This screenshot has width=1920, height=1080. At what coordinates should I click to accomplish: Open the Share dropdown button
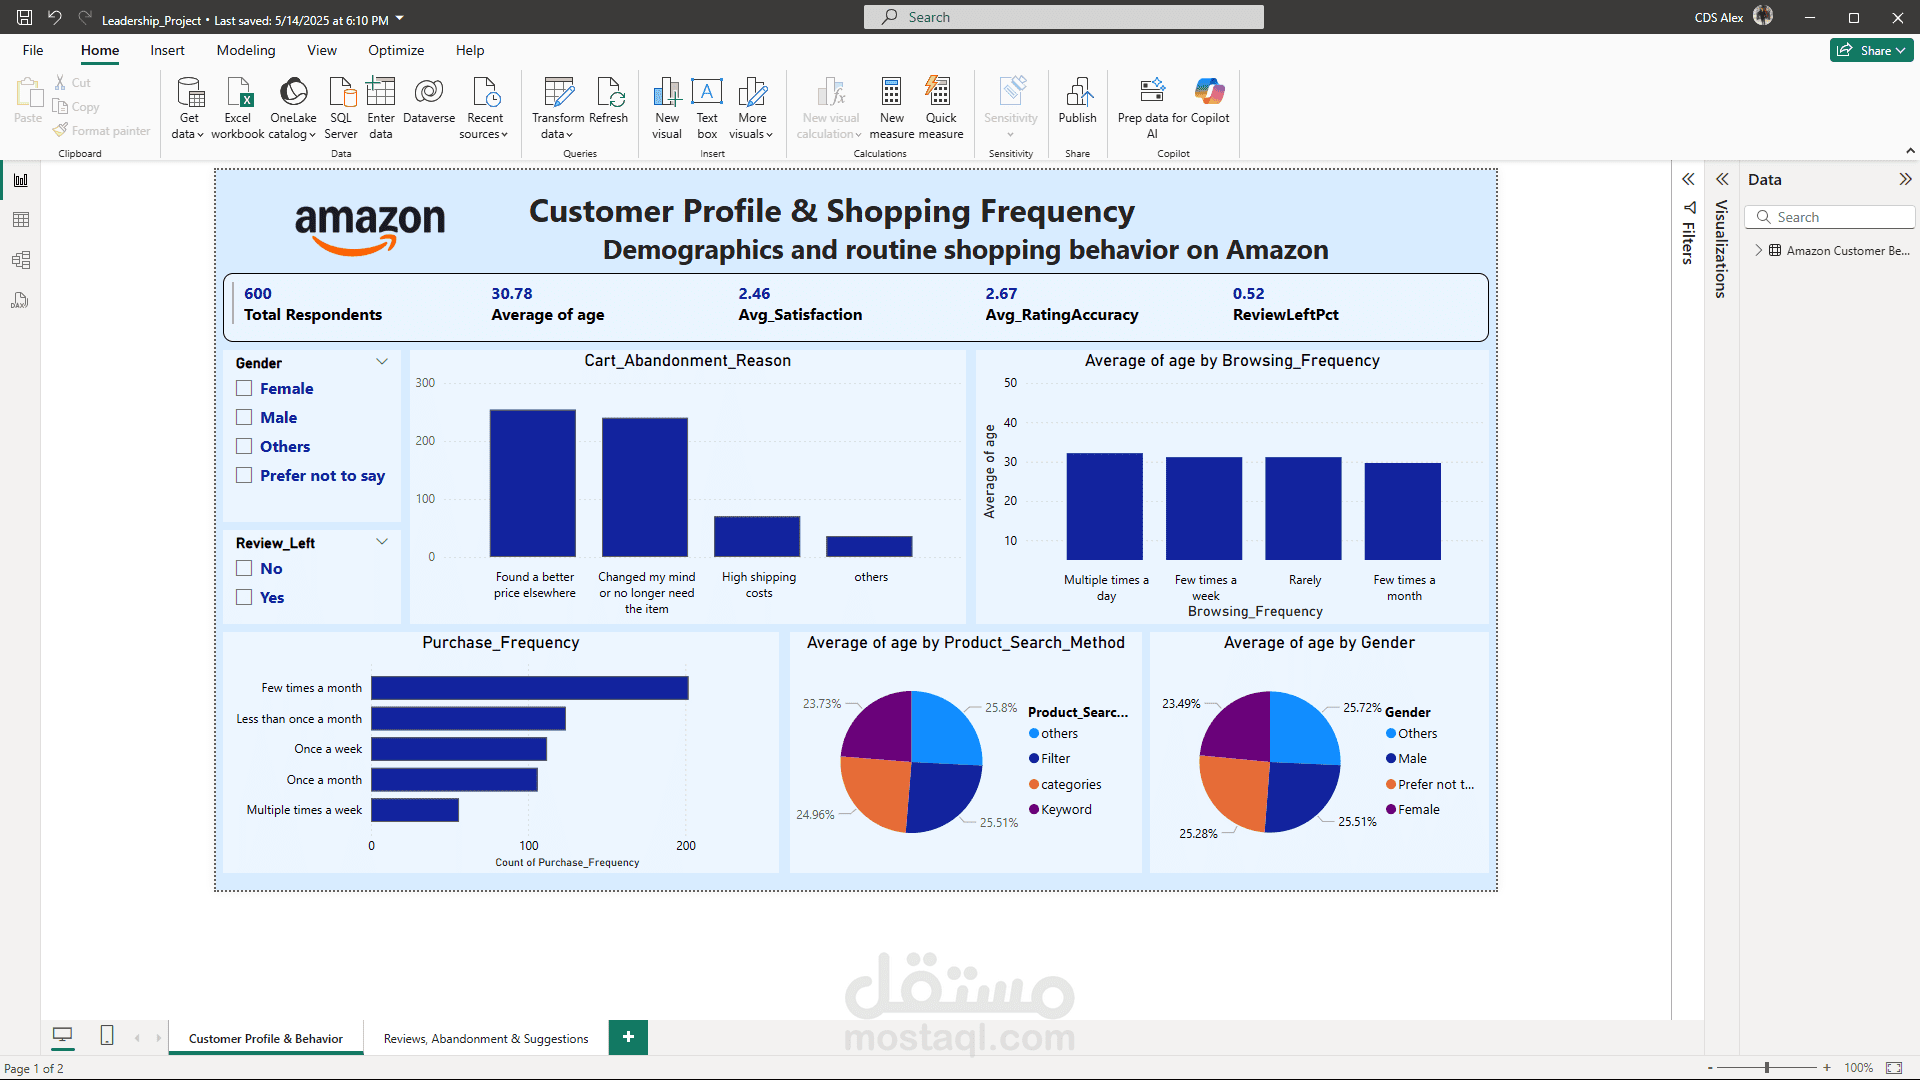click(x=1871, y=50)
